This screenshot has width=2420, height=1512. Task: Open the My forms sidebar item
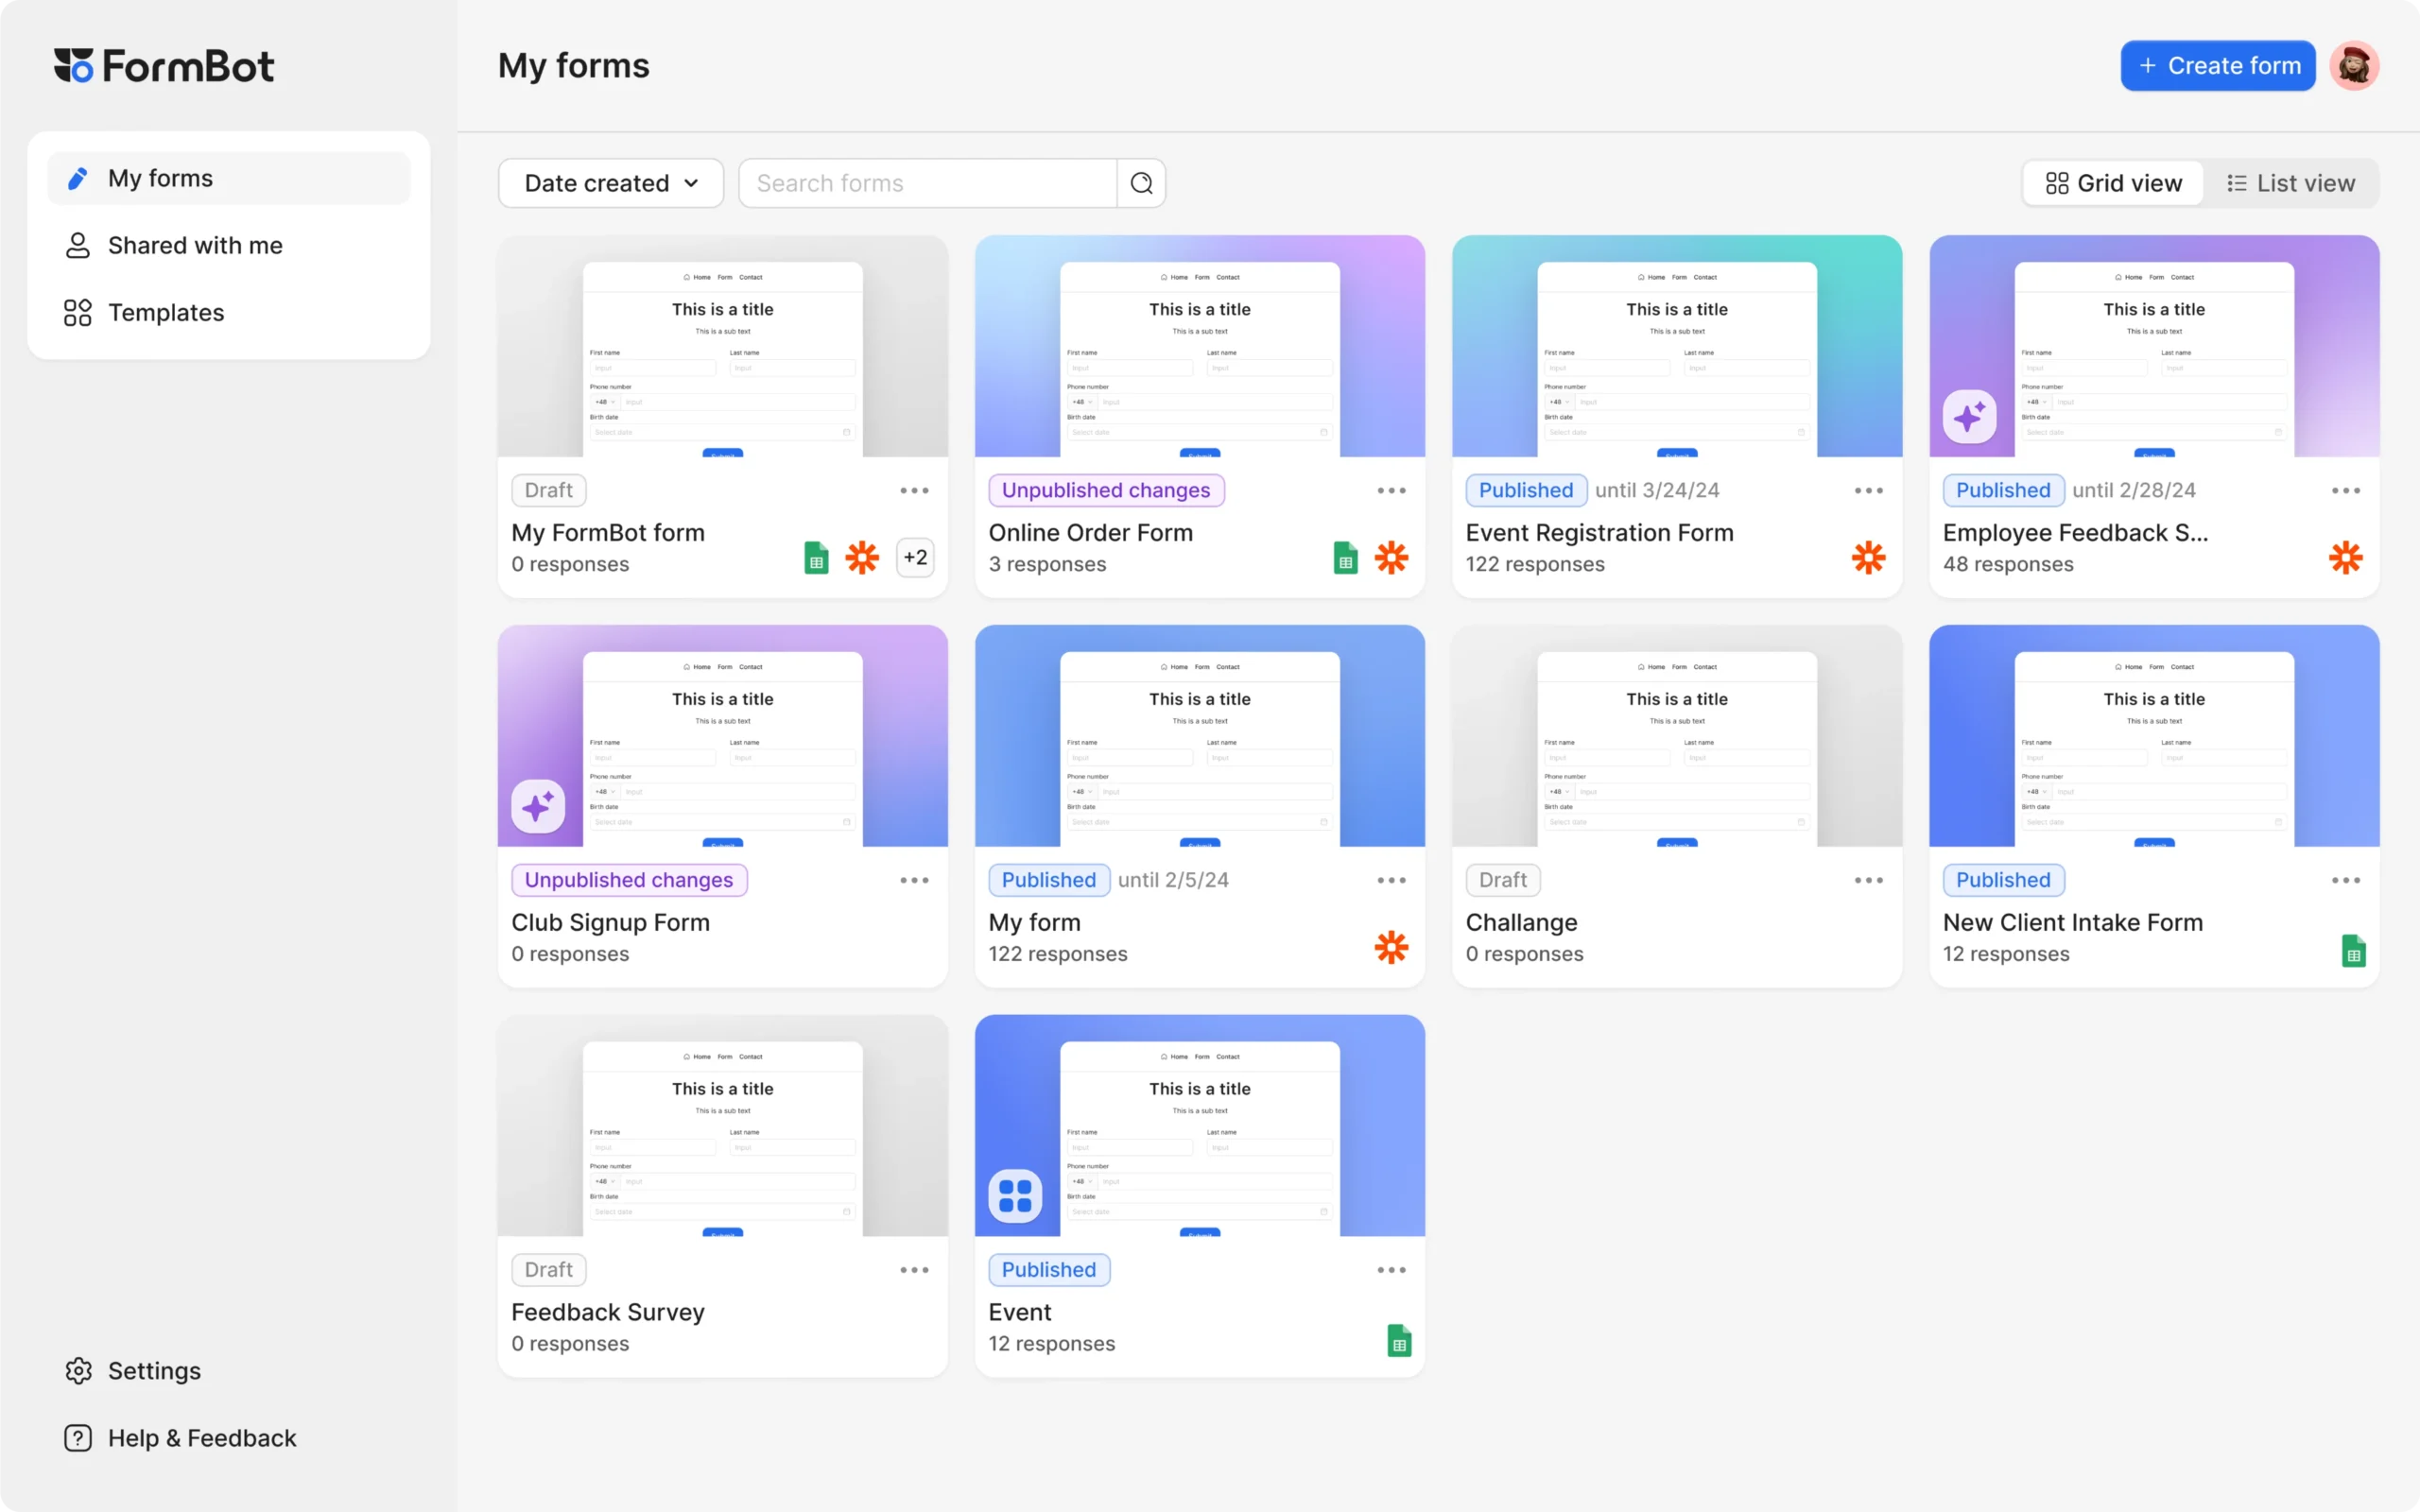[229, 178]
